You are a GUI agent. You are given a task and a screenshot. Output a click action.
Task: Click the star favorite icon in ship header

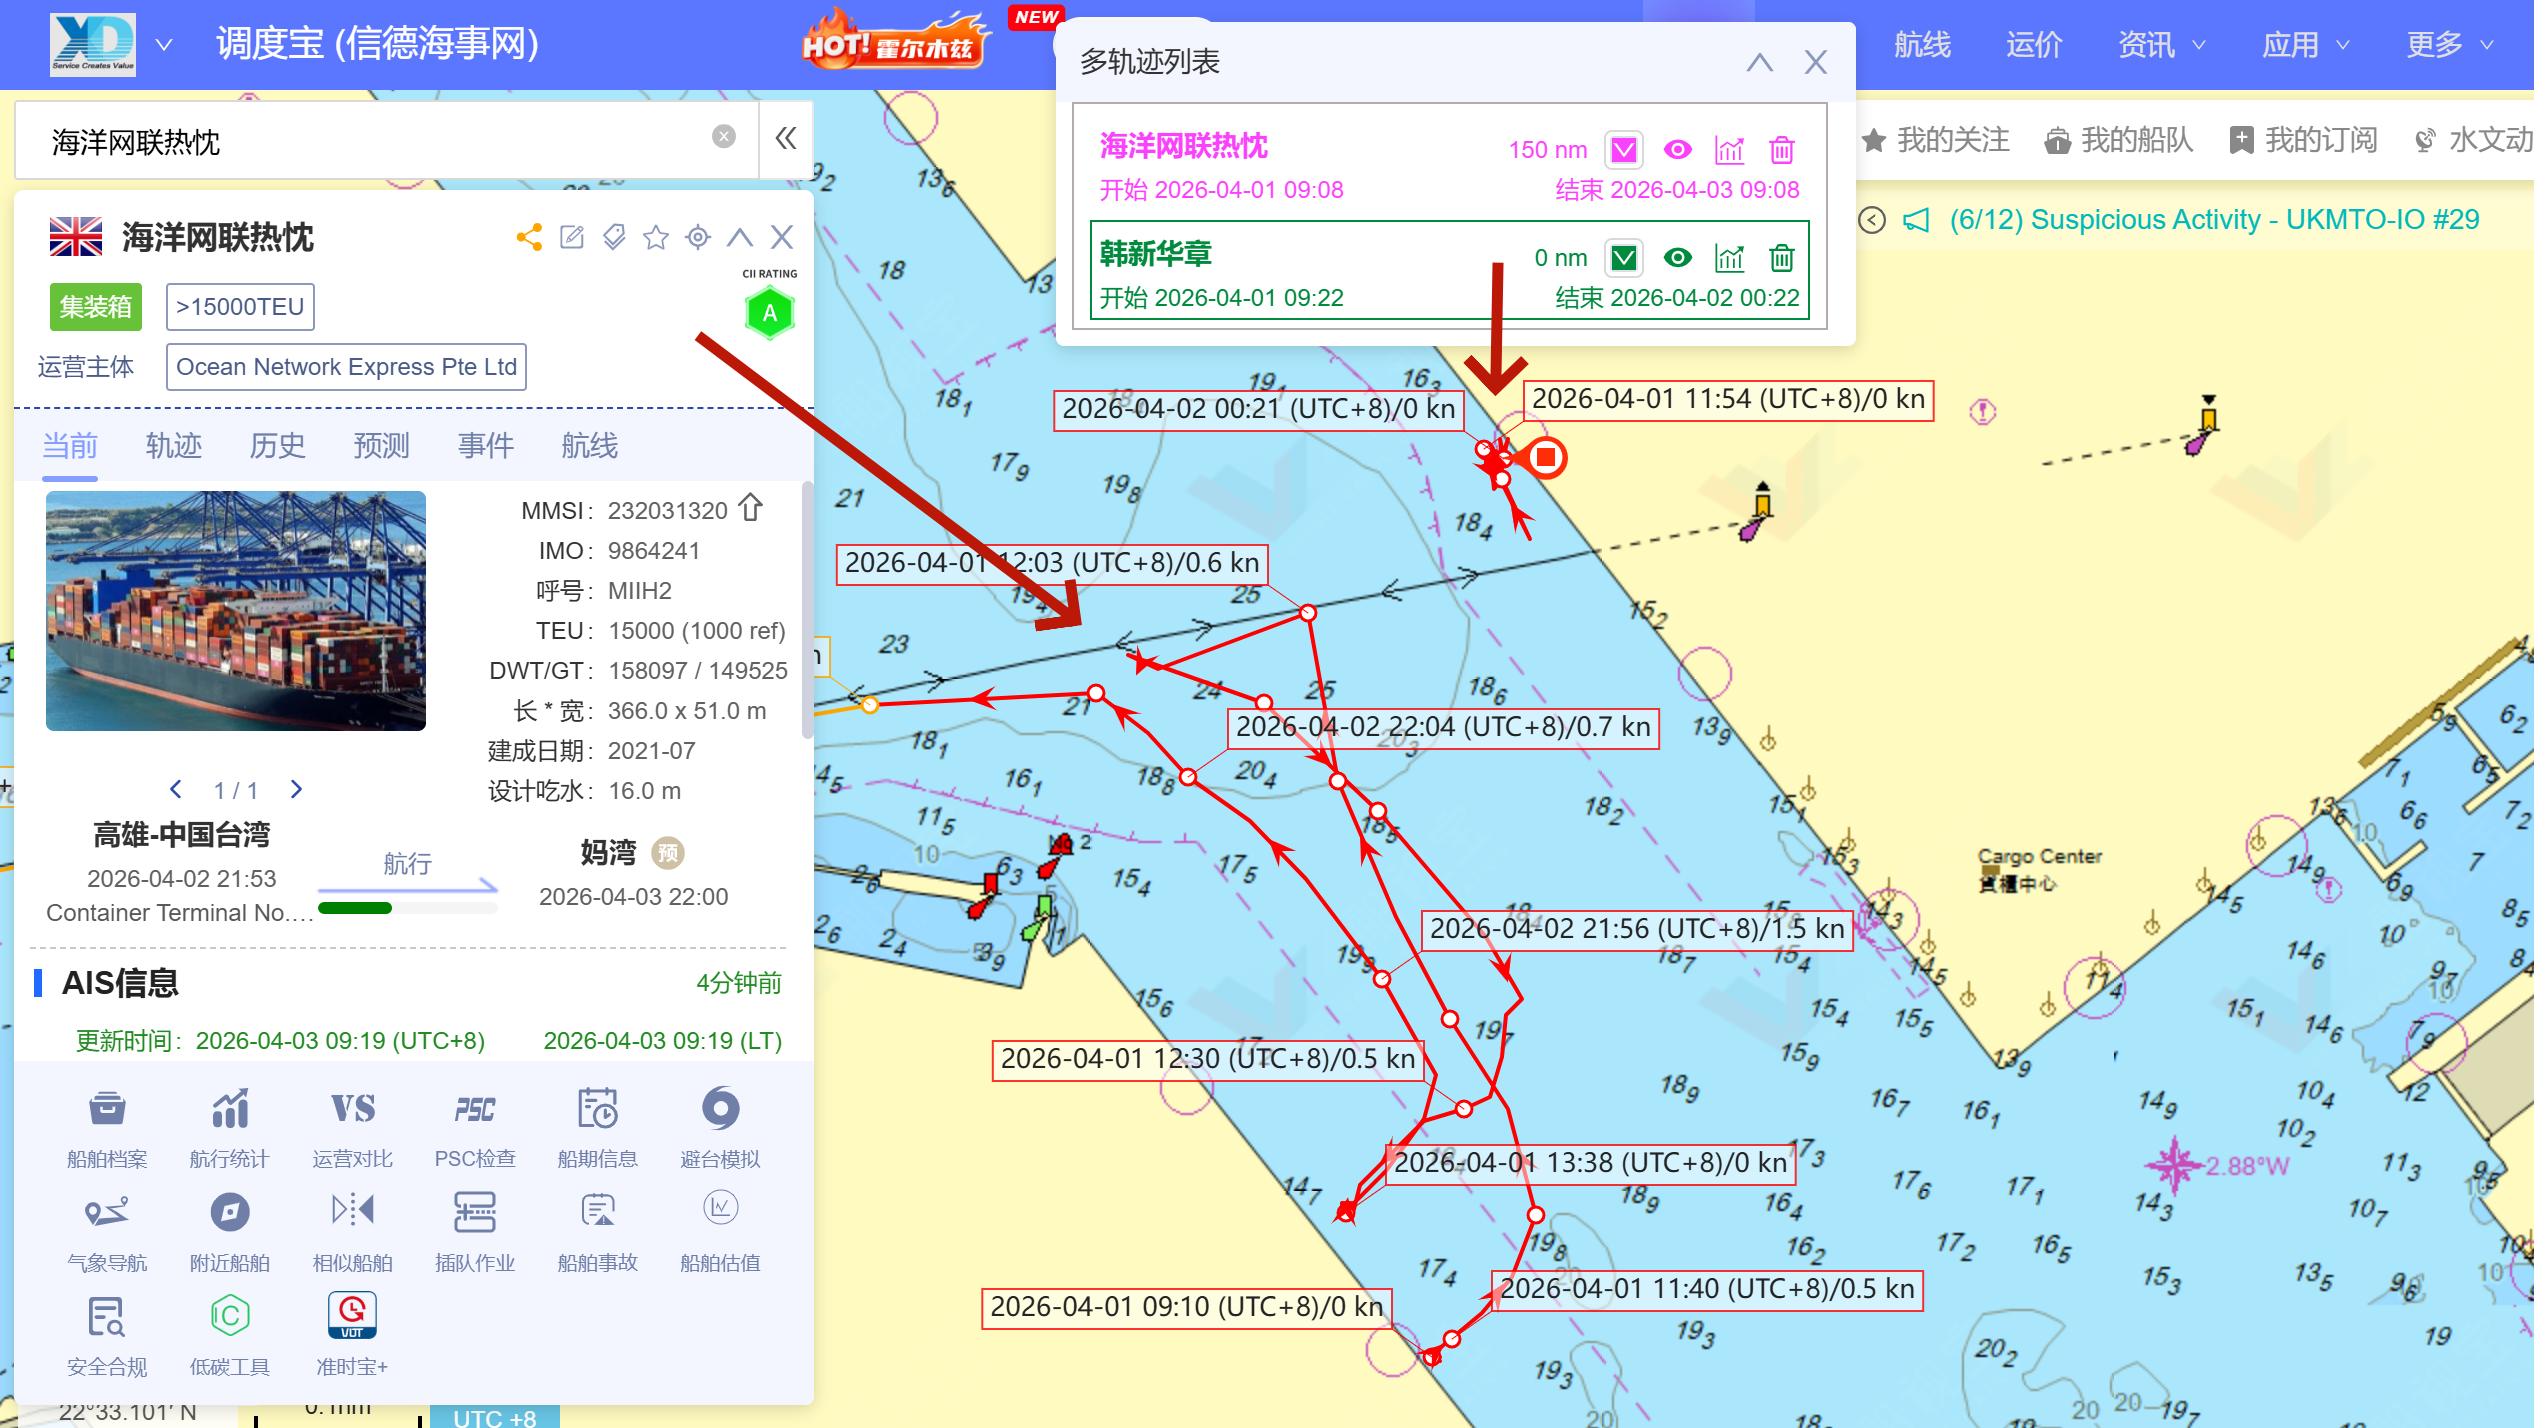(x=656, y=237)
